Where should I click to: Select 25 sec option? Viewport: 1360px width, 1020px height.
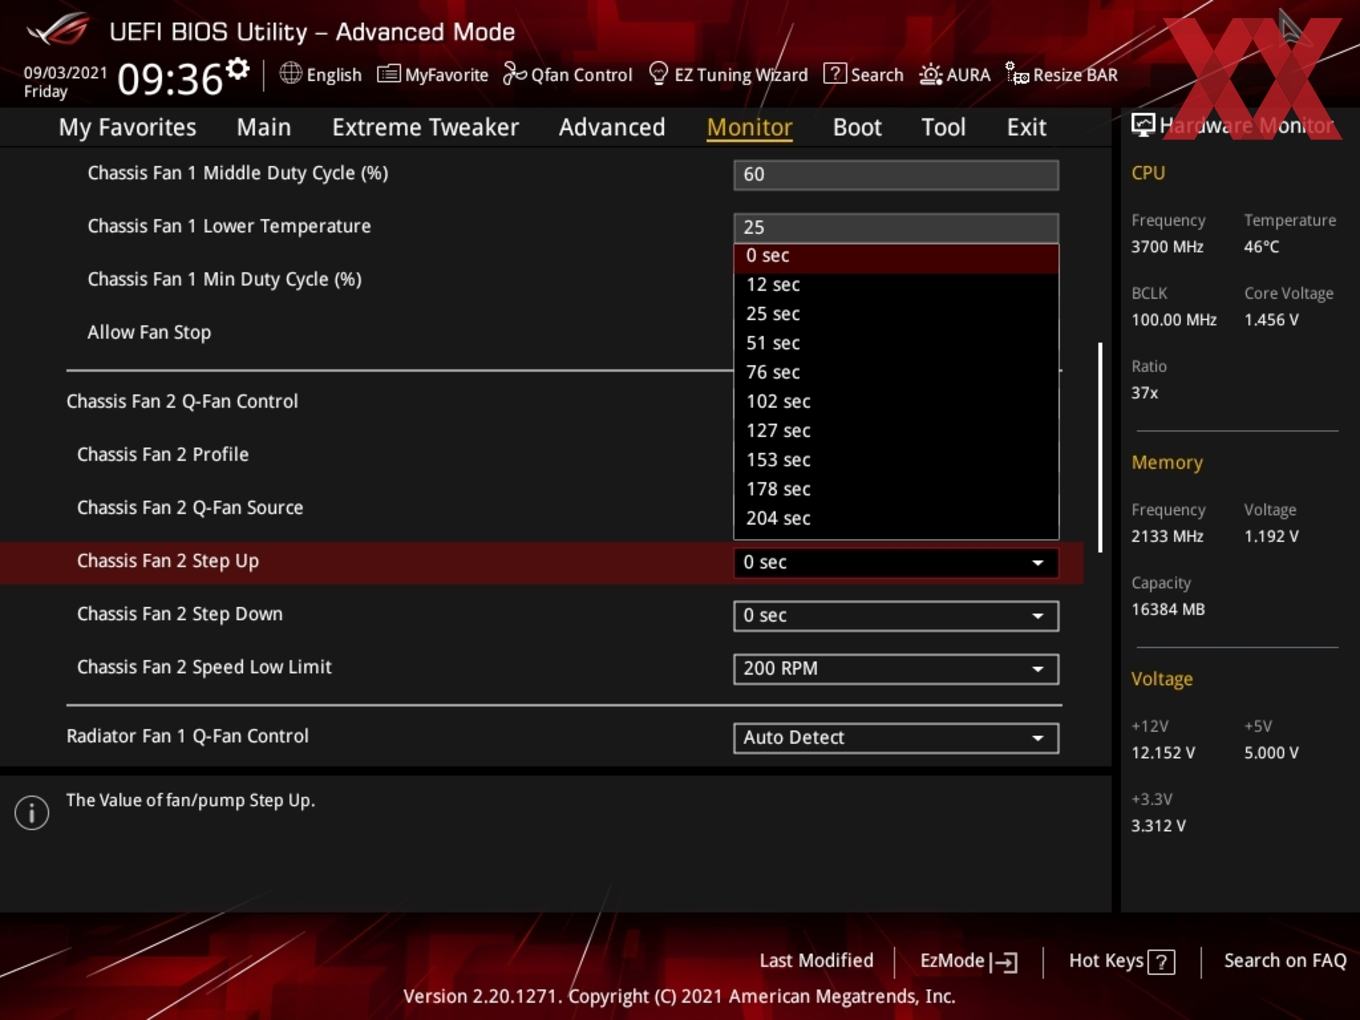click(896, 314)
